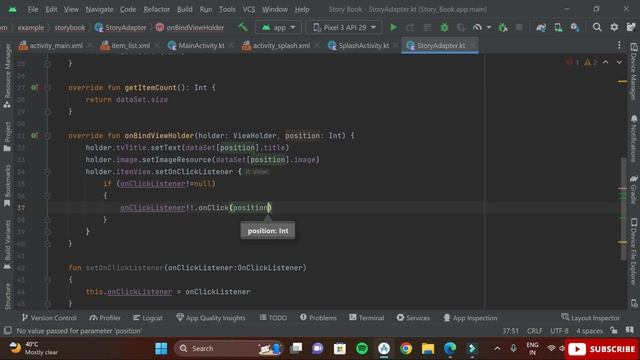Go to next highlighted error arrow
The height and width of the screenshot is (360, 640).
click(619, 62)
